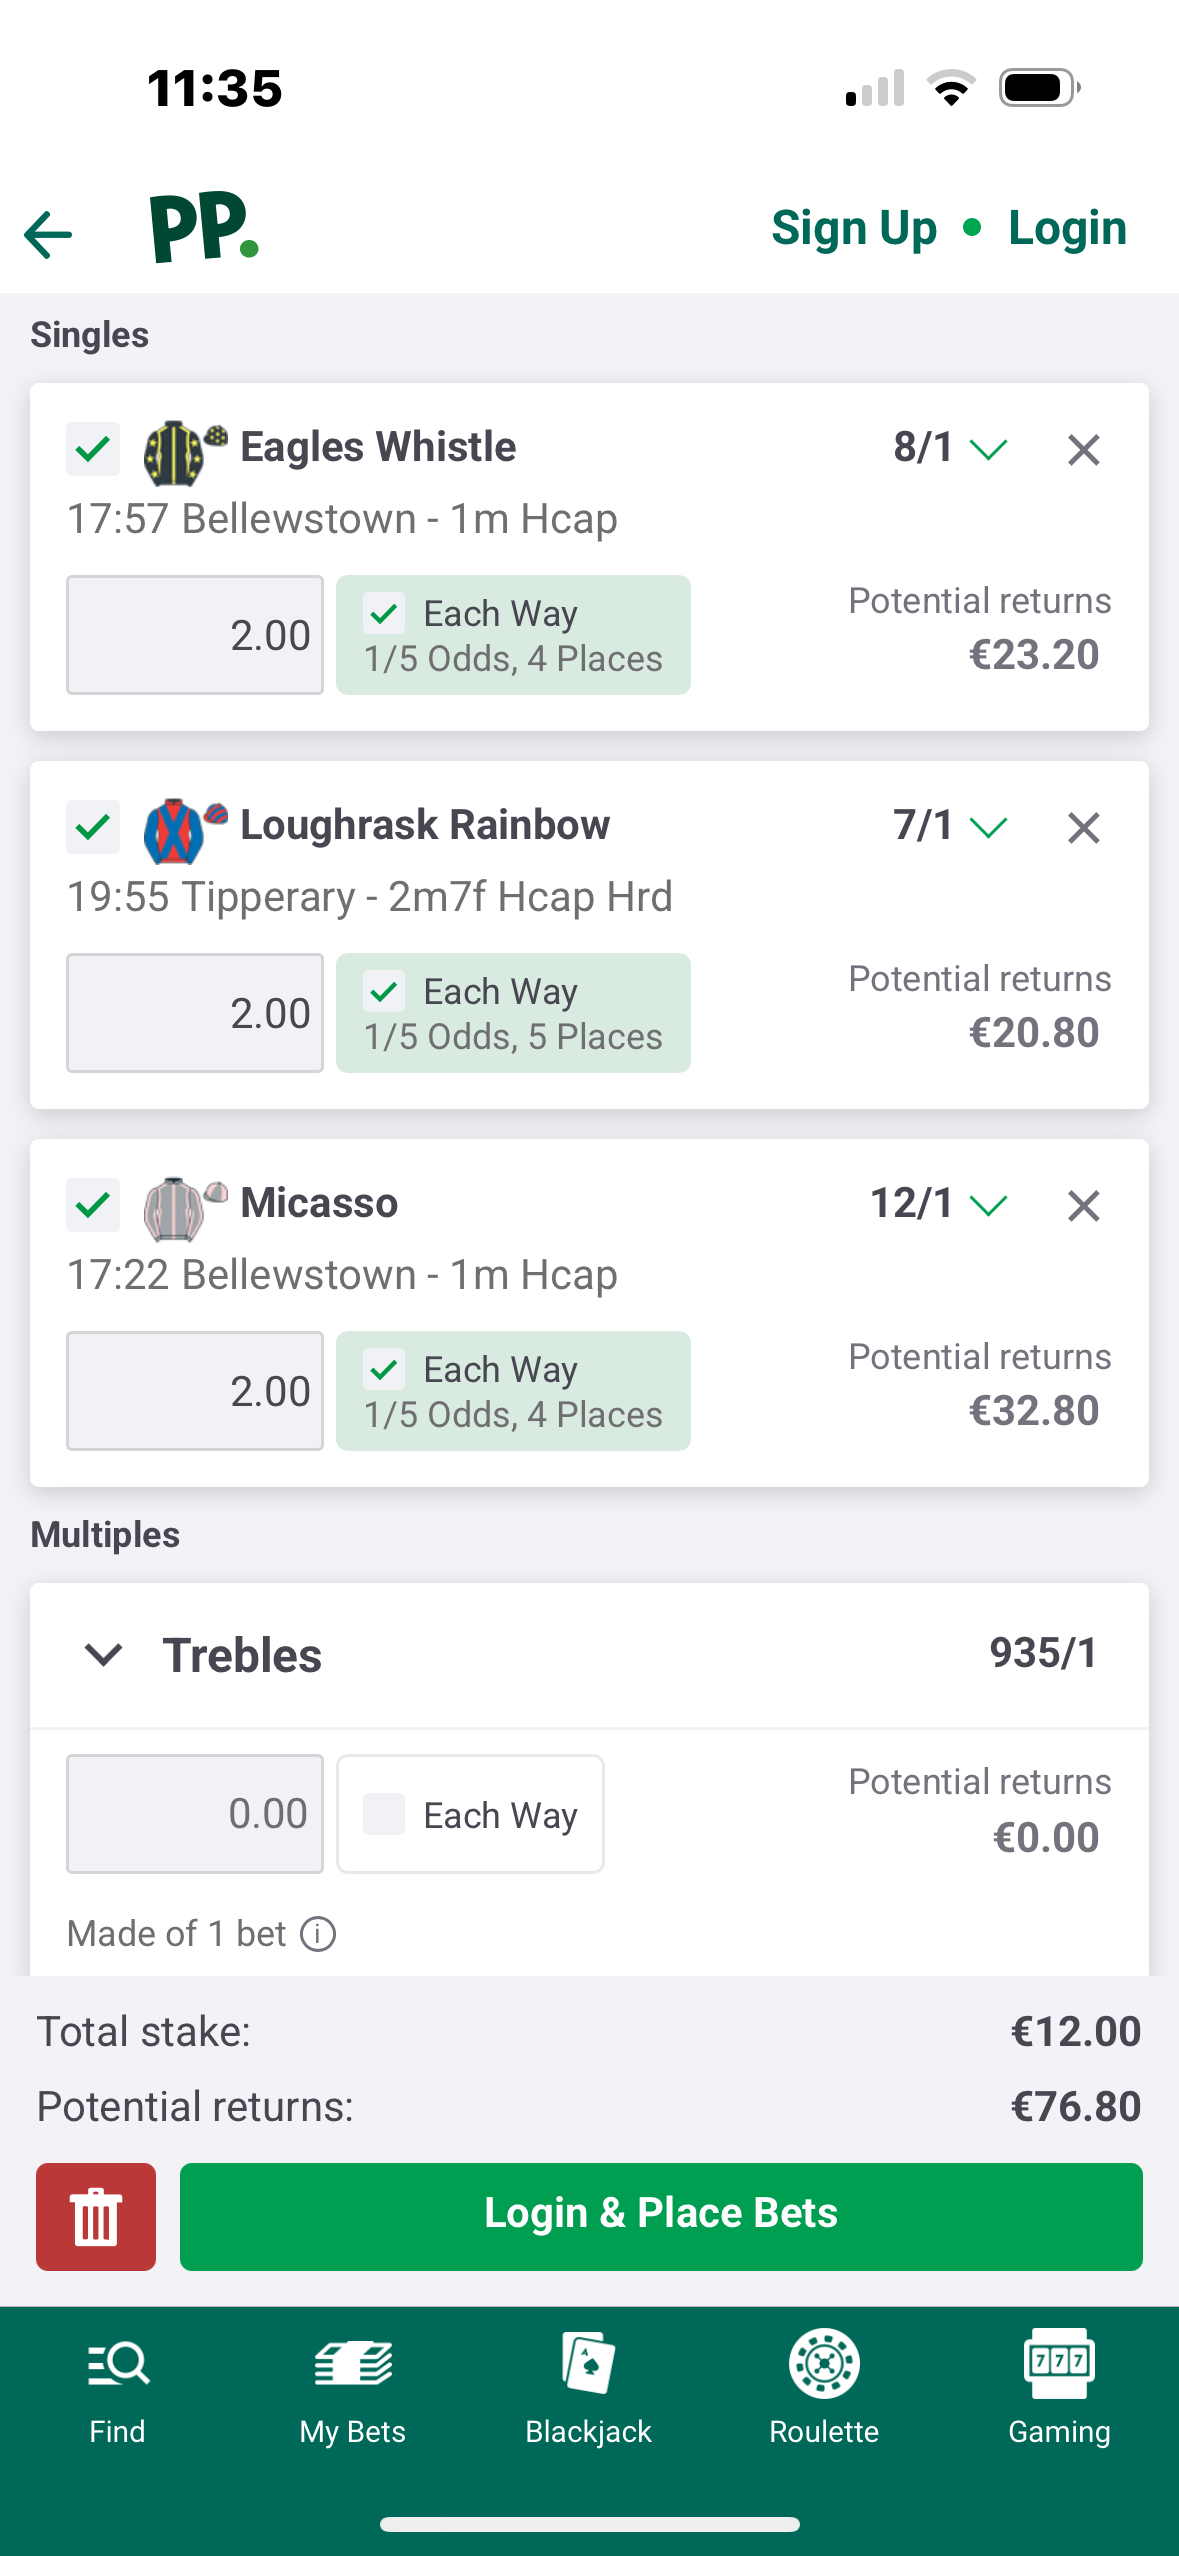
Task: Tap the back arrow icon
Action: pos(48,235)
